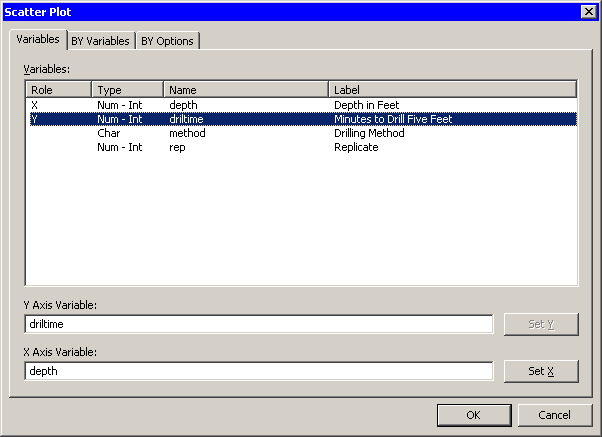The height and width of the screenshot is (437, 602).
Task: Click the Name column header
Action: click(x=245, y=89)
